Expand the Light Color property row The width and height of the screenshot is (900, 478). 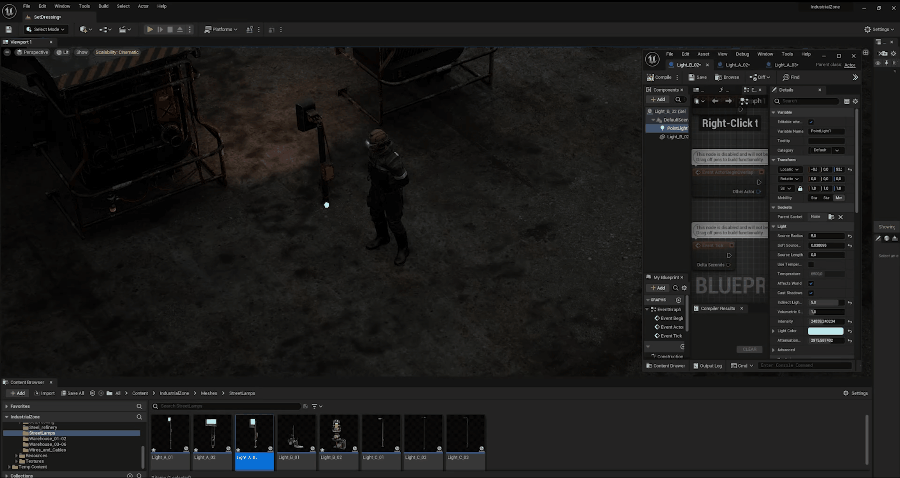774,331
